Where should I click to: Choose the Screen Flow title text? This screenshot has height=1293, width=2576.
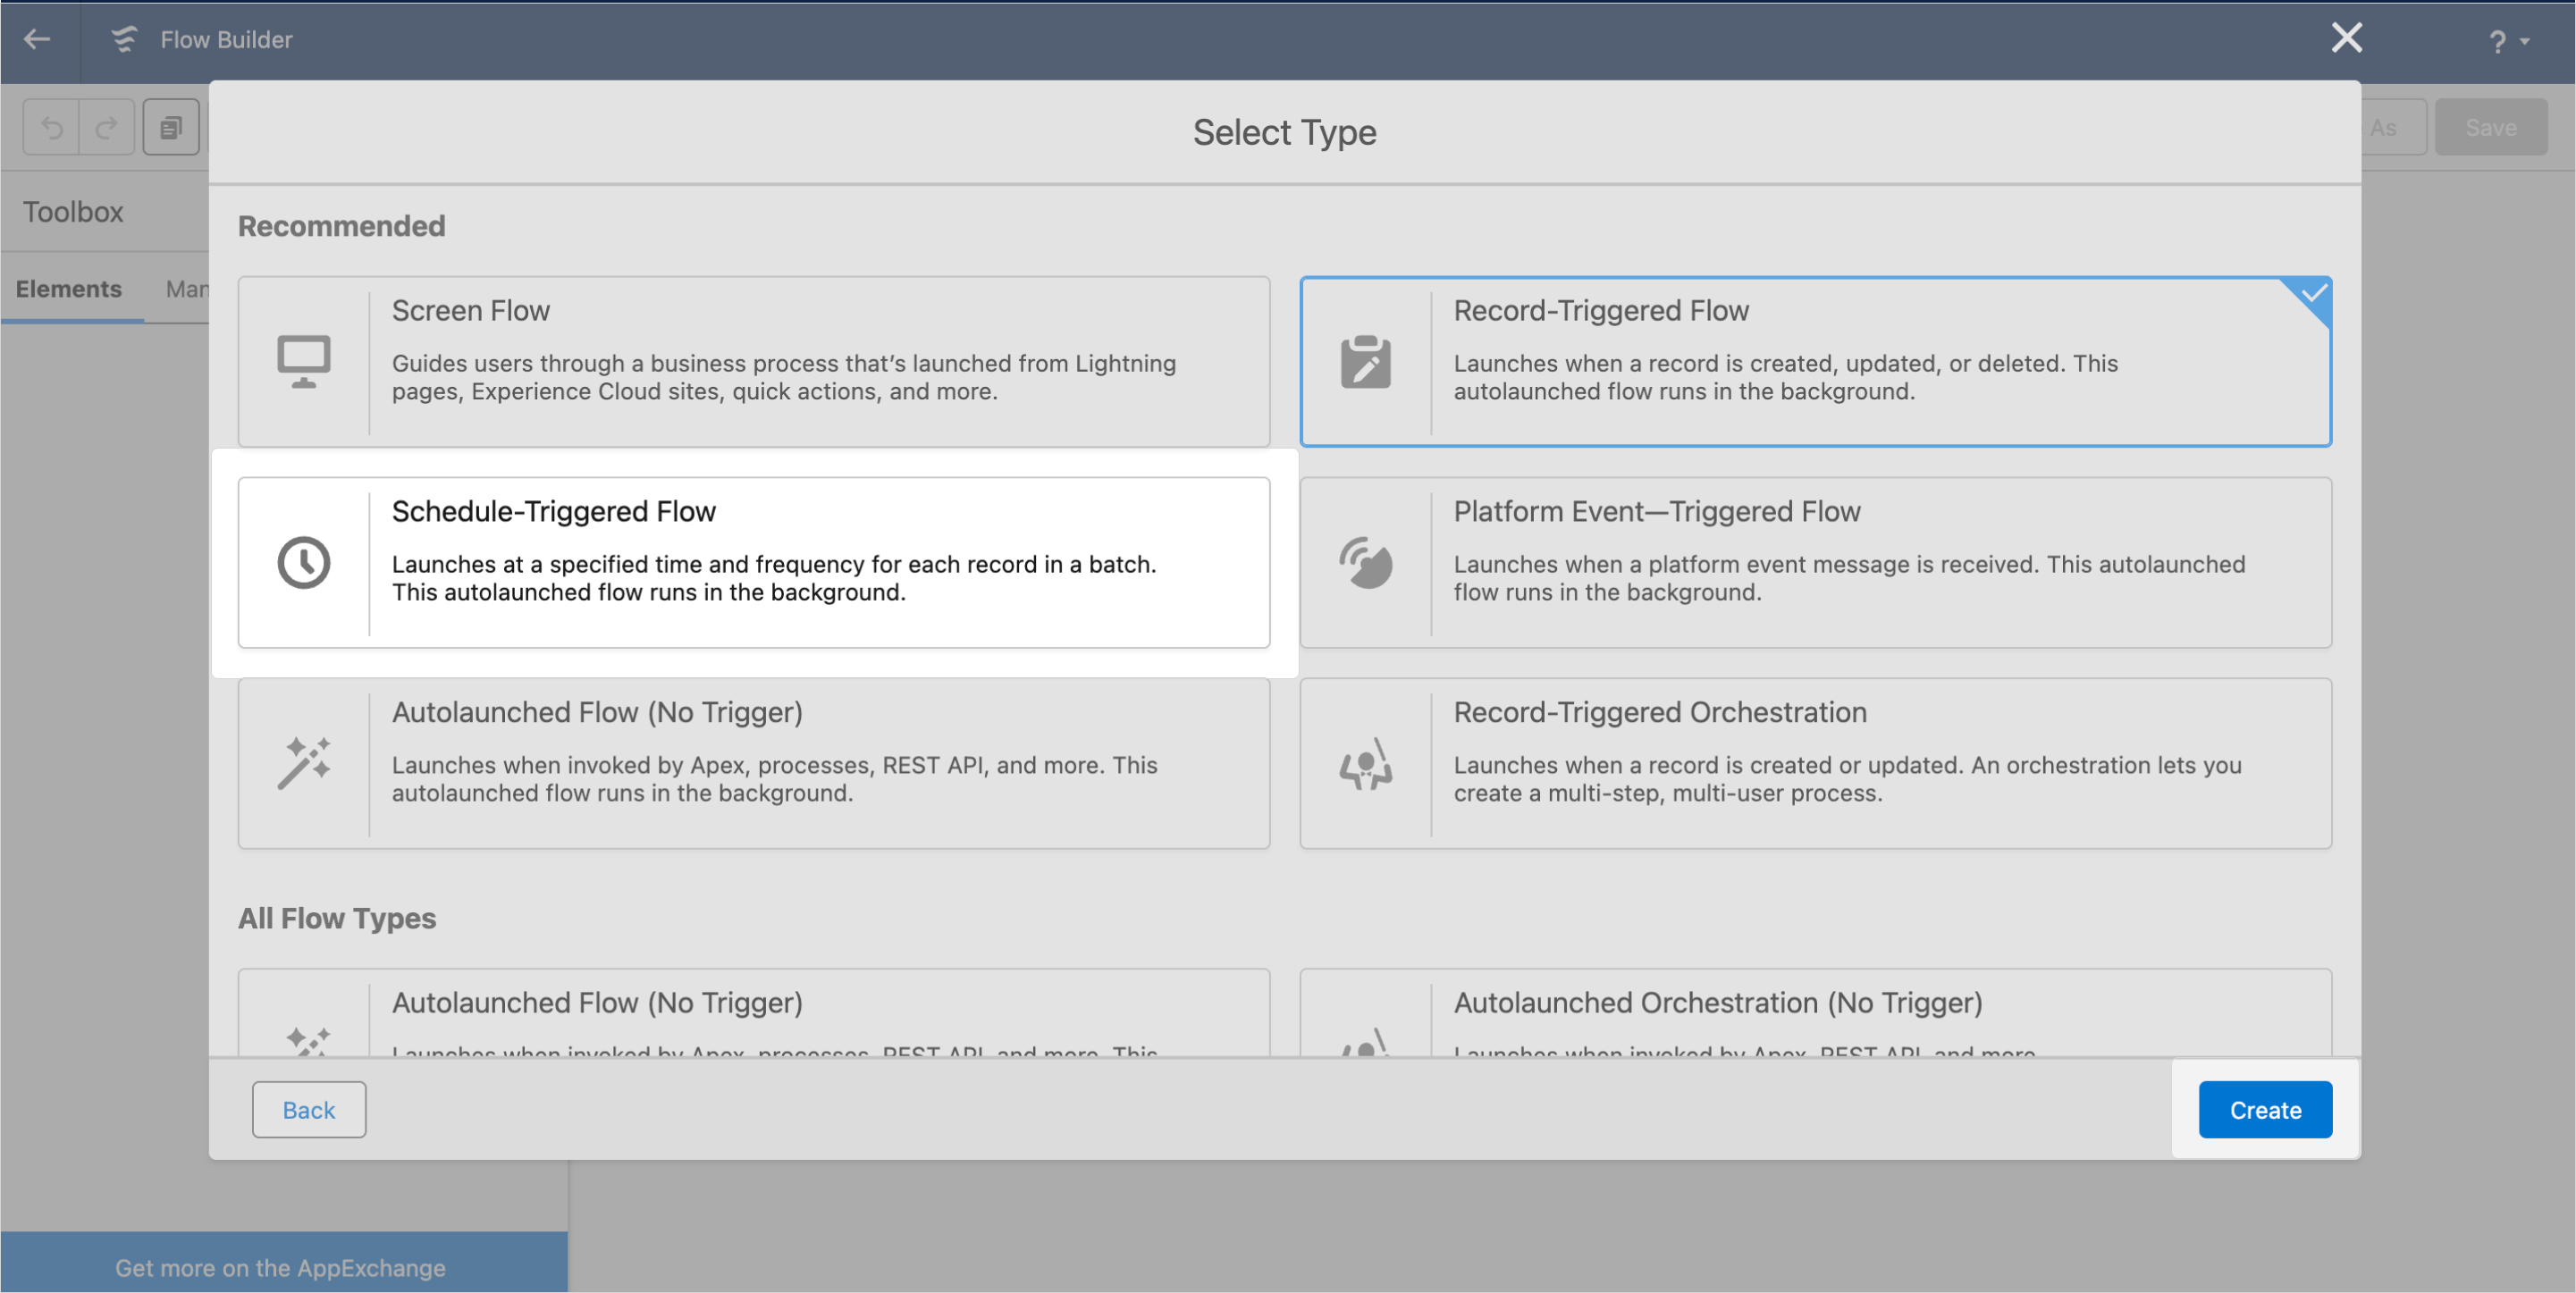click(470, 311)
